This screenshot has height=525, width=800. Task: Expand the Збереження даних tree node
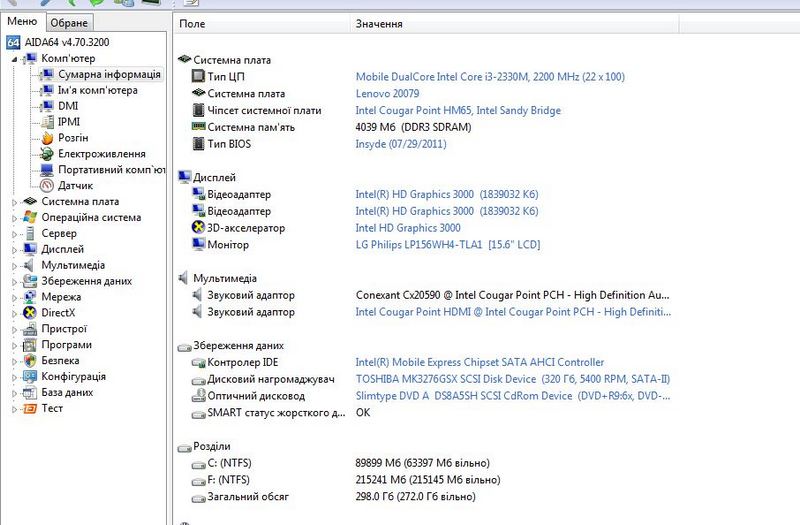click(14, 282)
